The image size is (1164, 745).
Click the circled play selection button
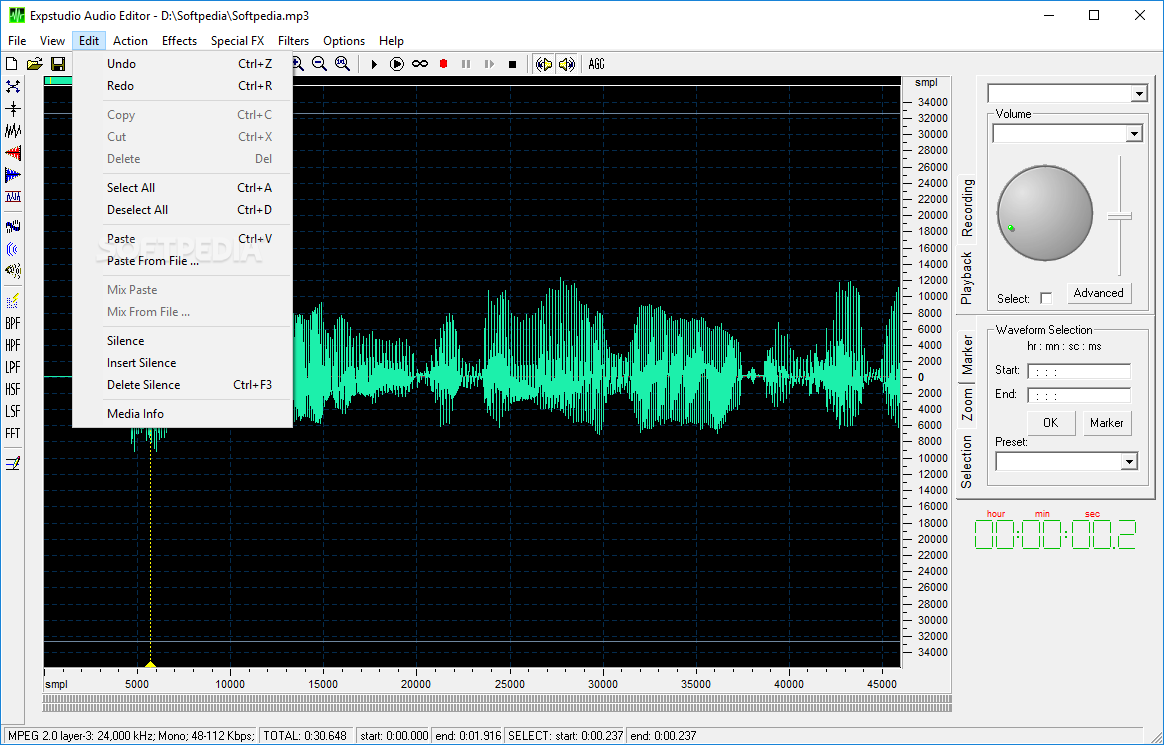(397, 65)
